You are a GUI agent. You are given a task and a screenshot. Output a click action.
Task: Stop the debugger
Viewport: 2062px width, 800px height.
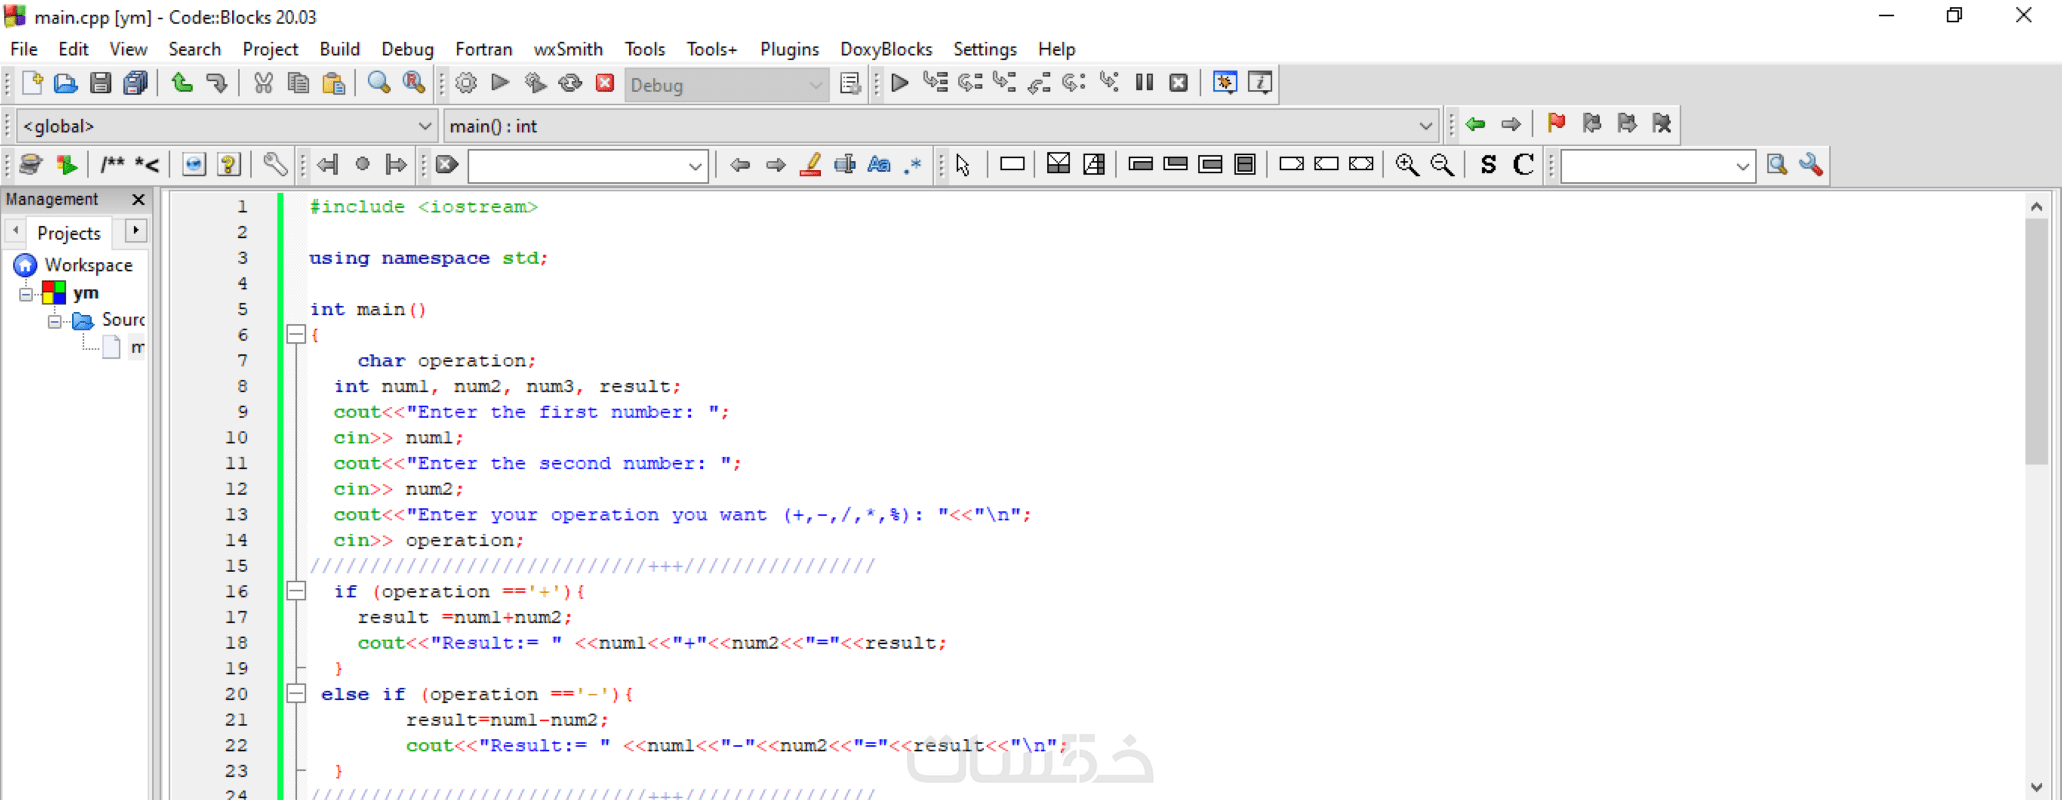point(1179,84)
